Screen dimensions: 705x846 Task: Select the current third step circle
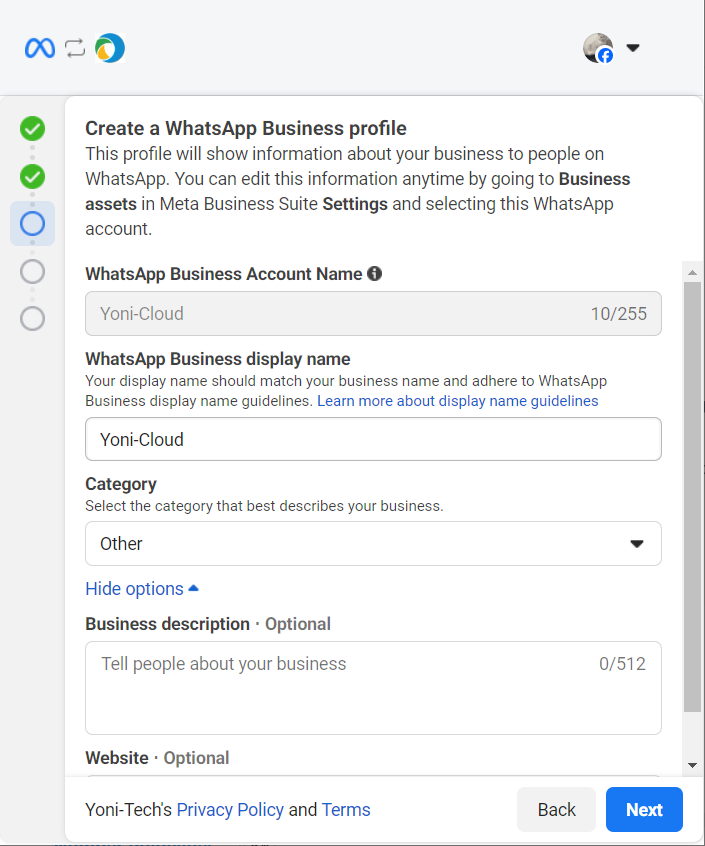(32, 223)
